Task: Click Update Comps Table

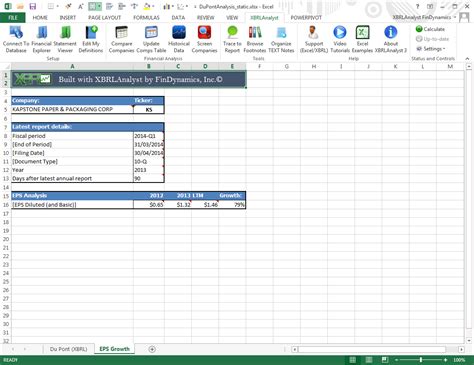Action: pyautogui.click(x=151, y=39)
